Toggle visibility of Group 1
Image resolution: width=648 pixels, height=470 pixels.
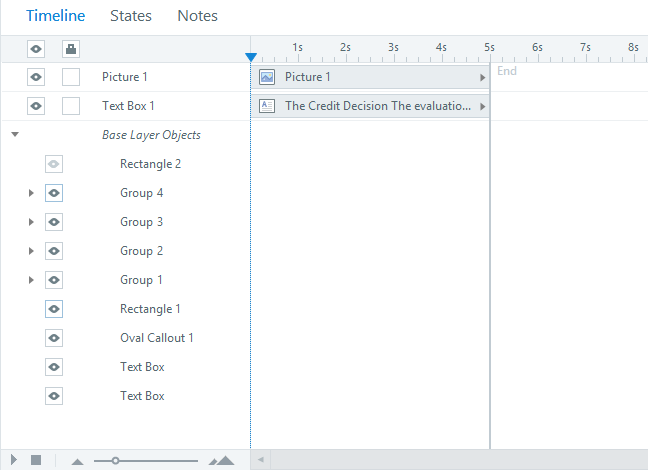click(x=54, y=280)
